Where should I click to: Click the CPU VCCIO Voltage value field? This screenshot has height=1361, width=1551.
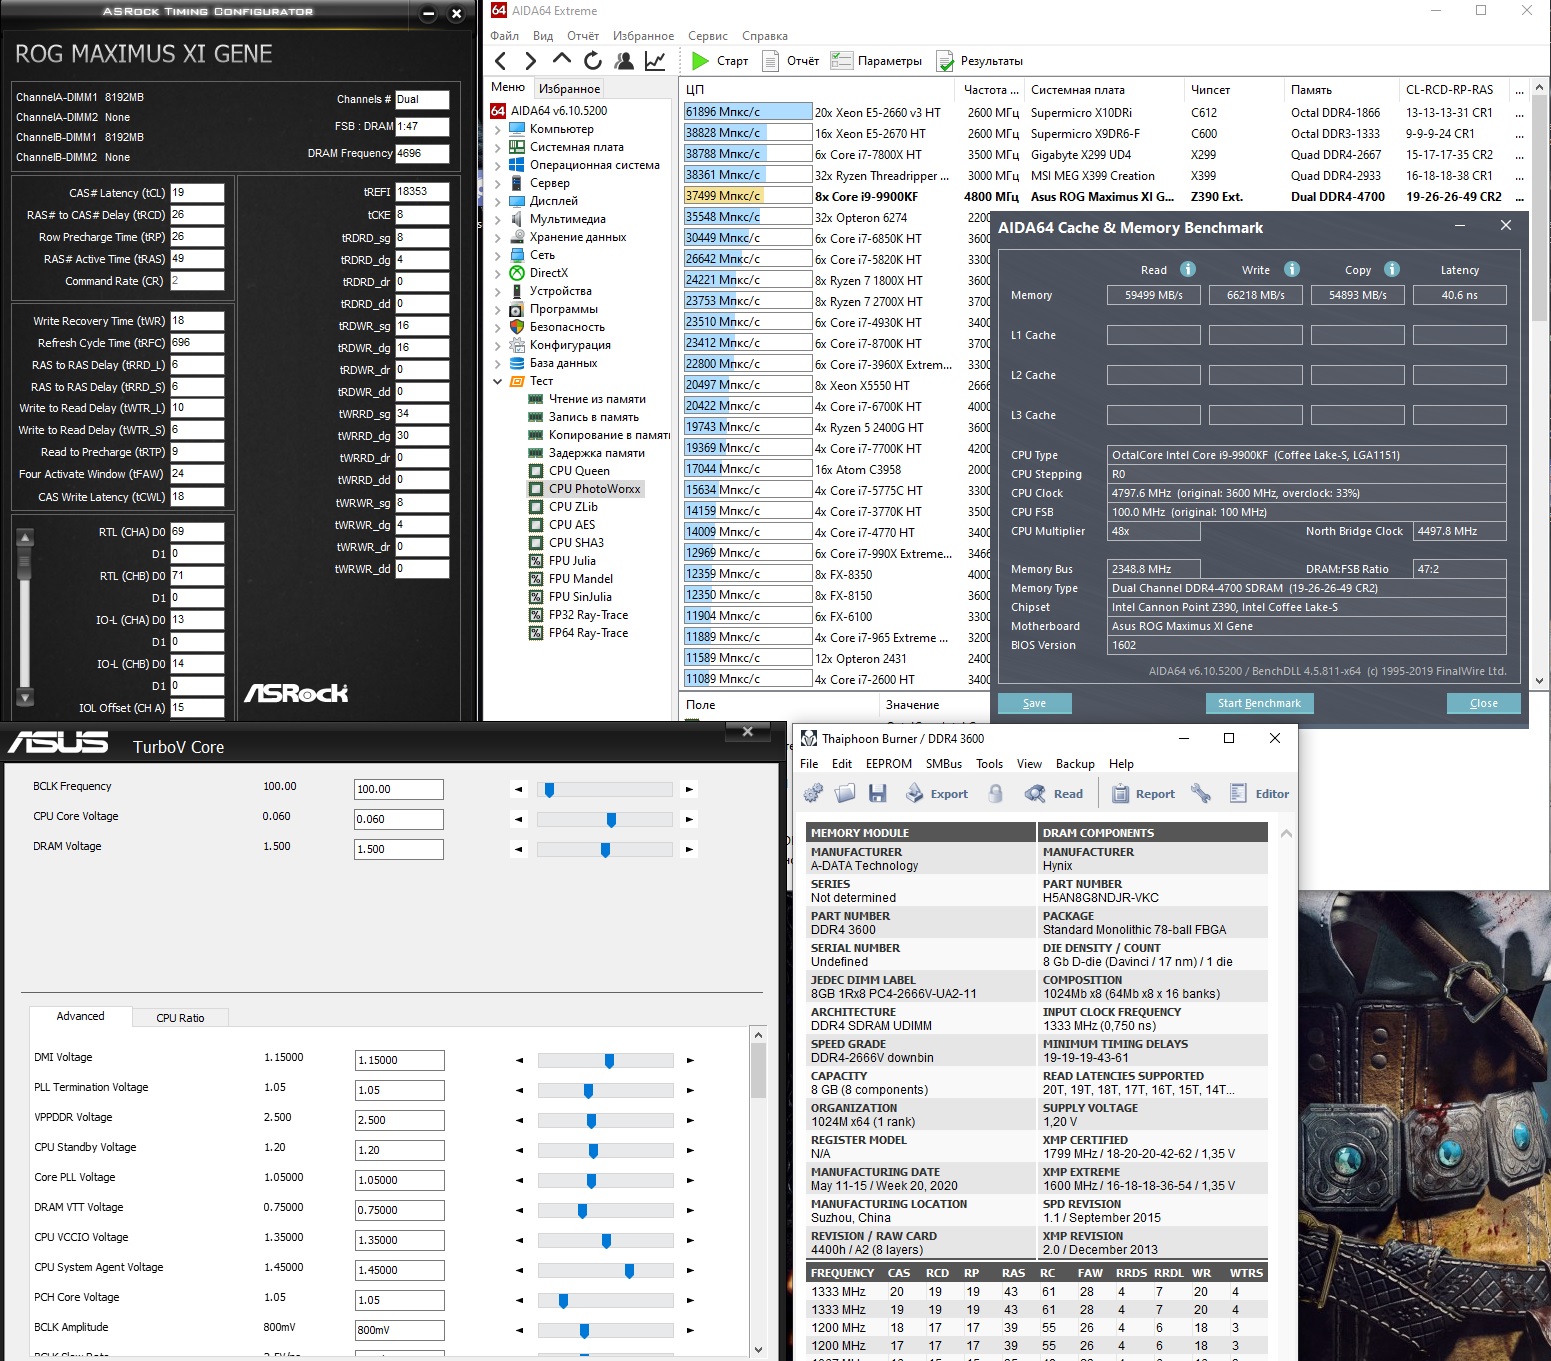400,1240
